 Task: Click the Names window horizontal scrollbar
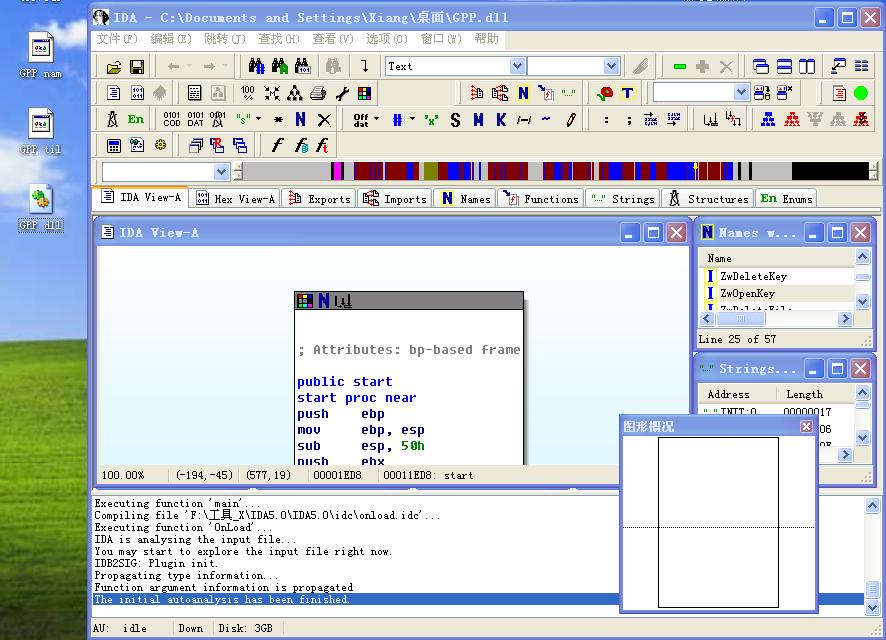776,319
